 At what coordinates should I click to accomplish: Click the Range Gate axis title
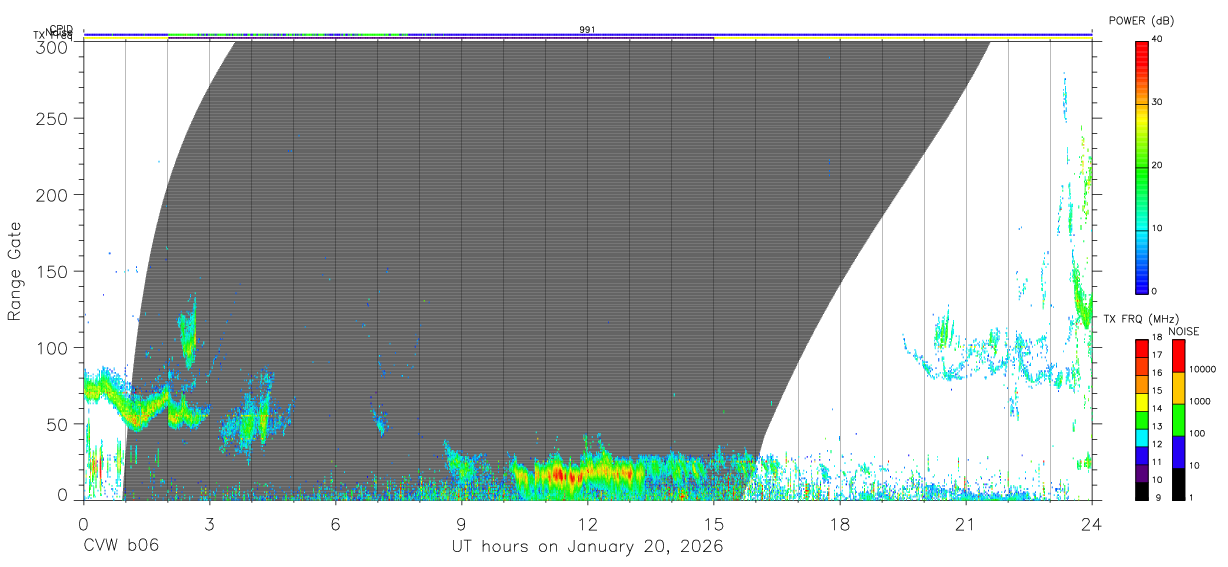15,272
